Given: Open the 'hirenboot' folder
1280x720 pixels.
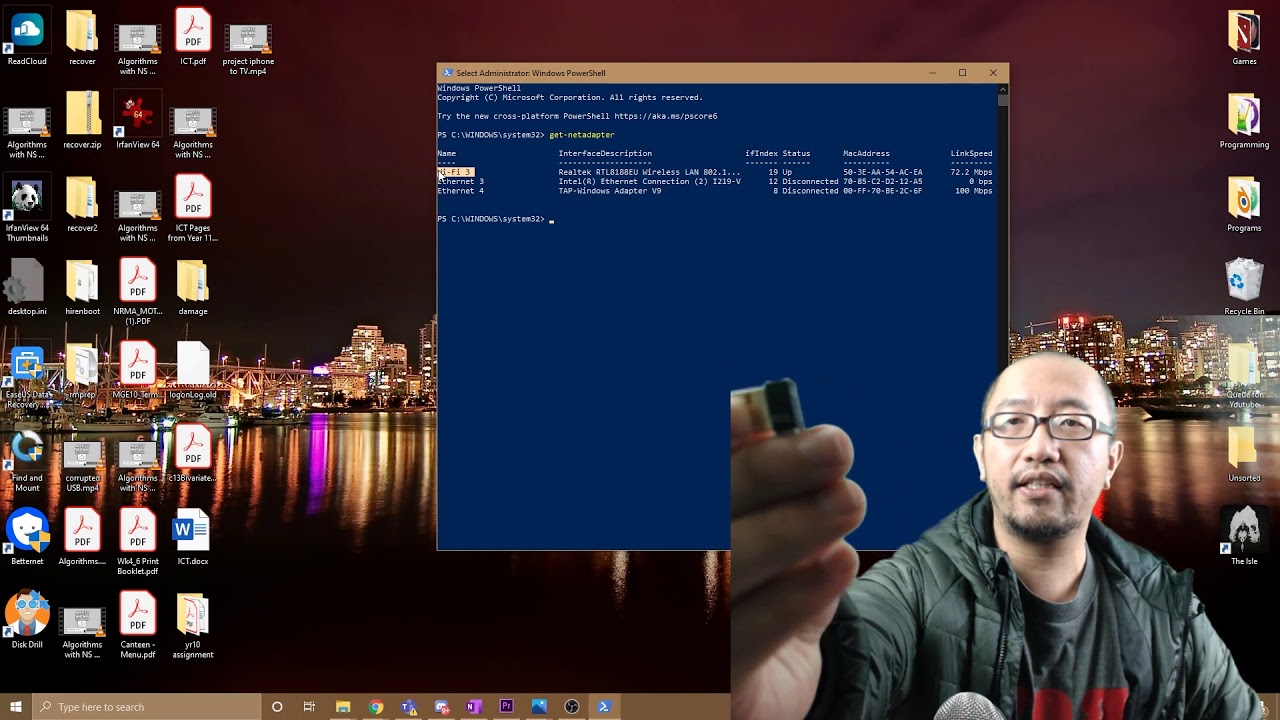Looking at the screenshot, I should coord(82,288).
